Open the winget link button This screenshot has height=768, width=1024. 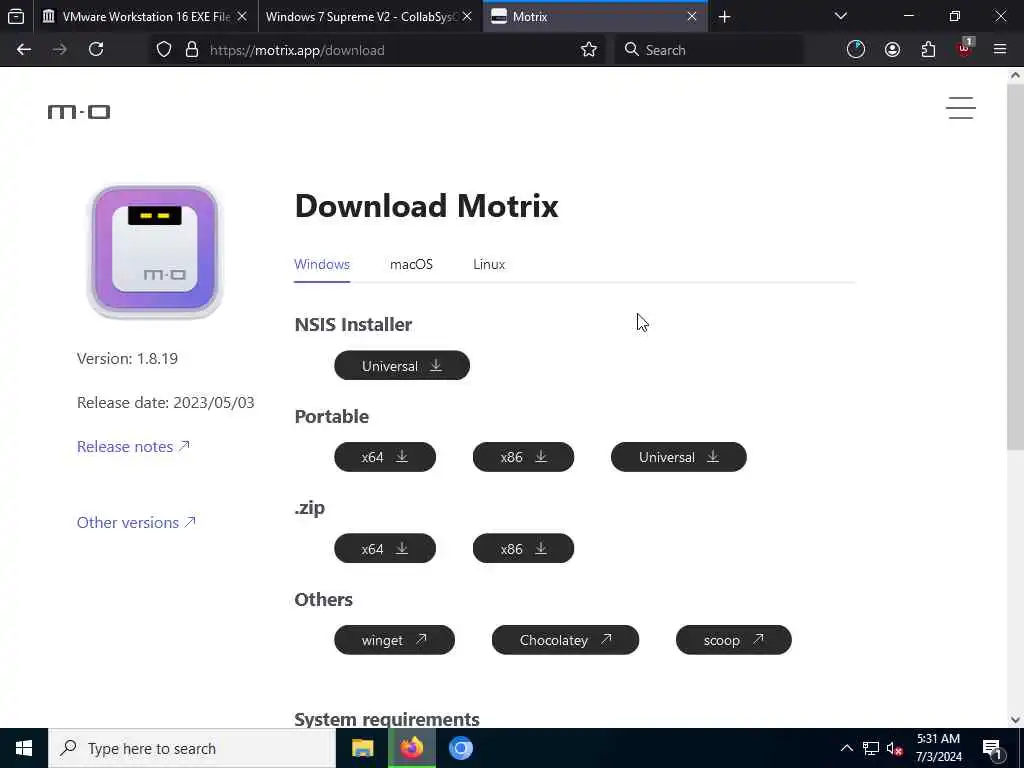click(x=394, y=640)
